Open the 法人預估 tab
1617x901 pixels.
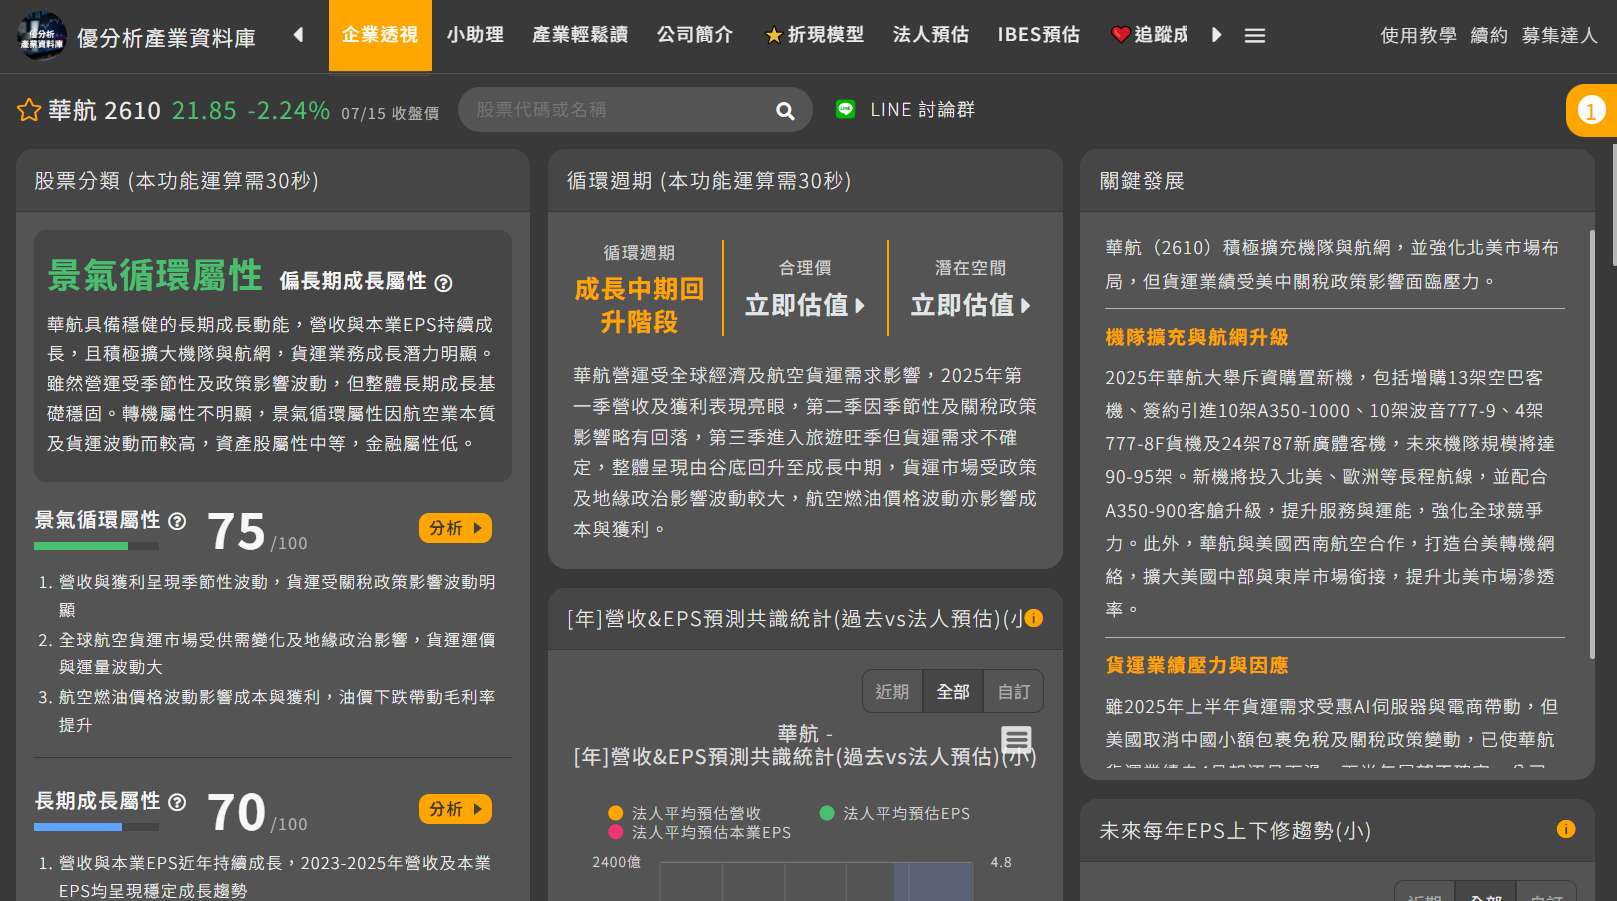(x=931, y=35)
